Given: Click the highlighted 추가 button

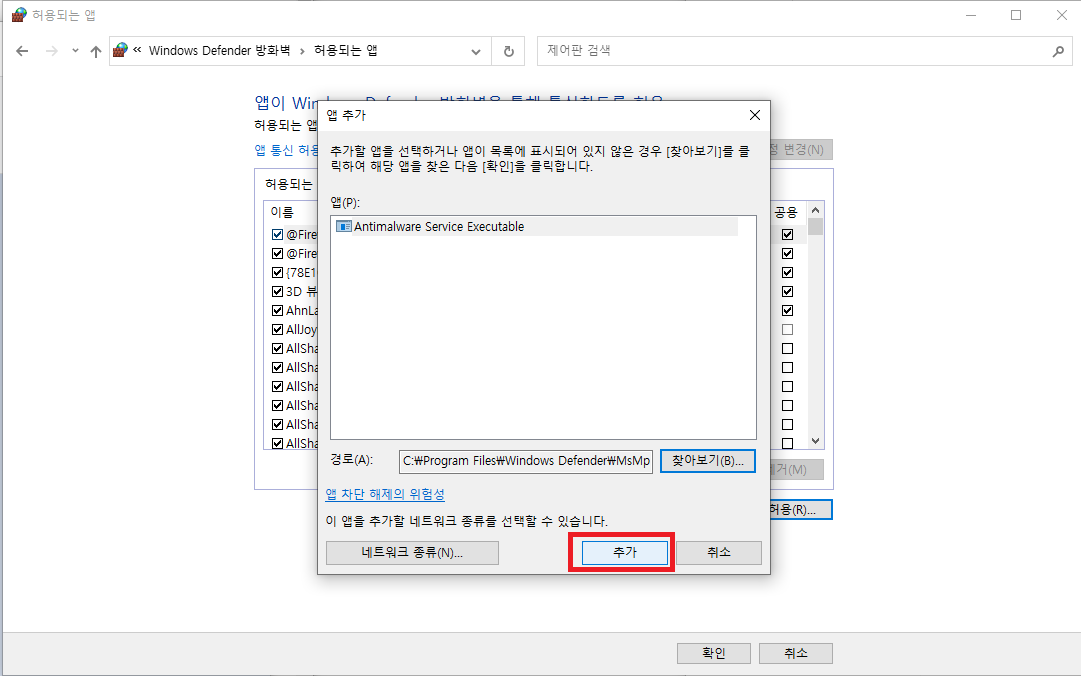Looking at the screenshot, I should 622,552.
